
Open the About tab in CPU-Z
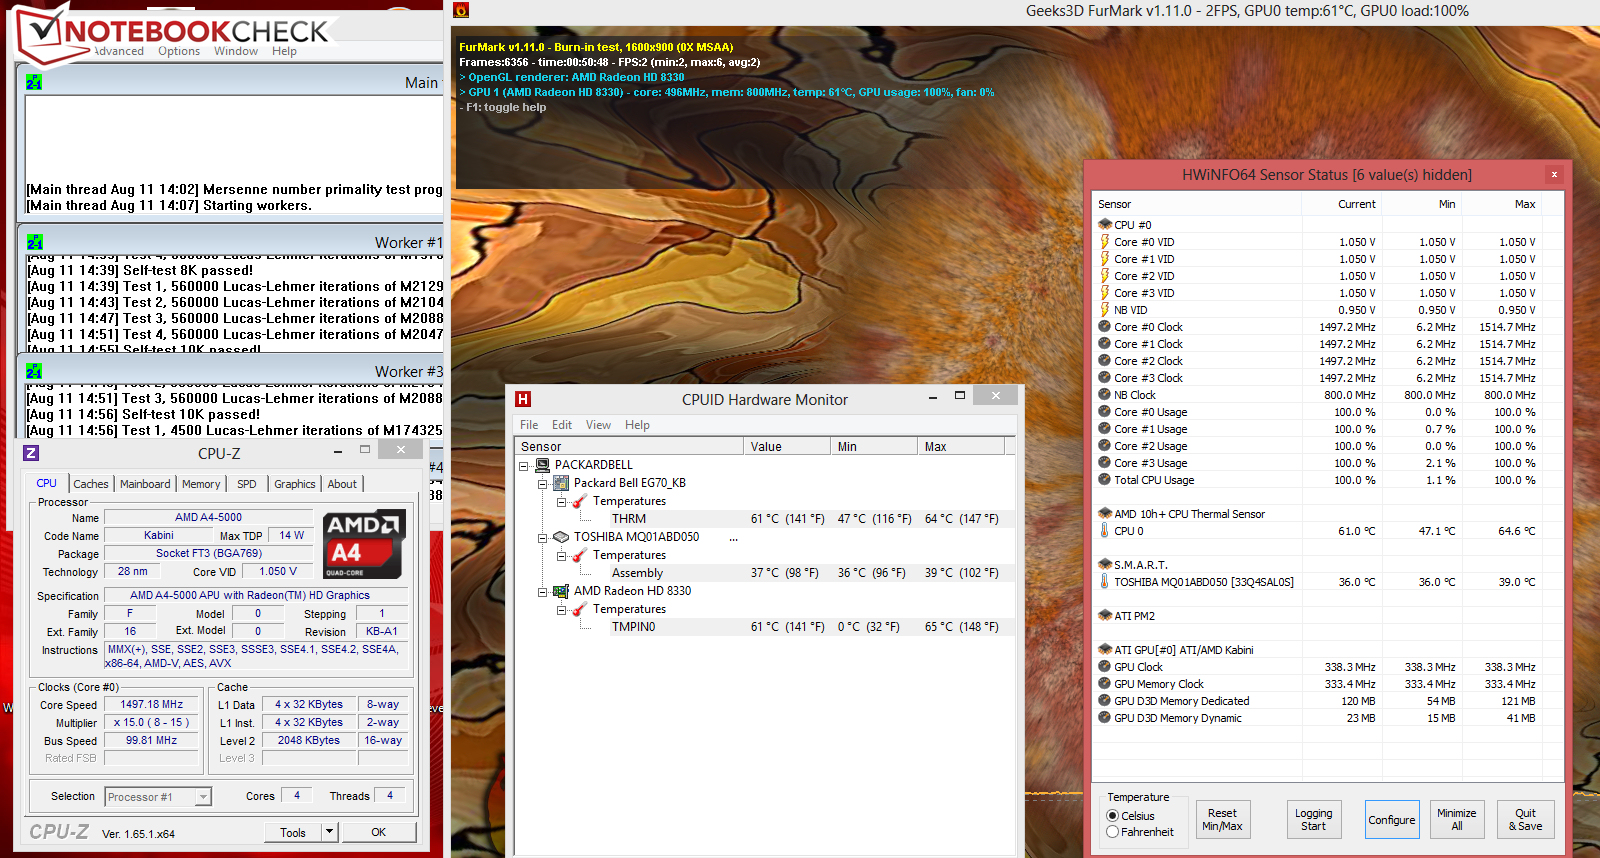(342, 484)
